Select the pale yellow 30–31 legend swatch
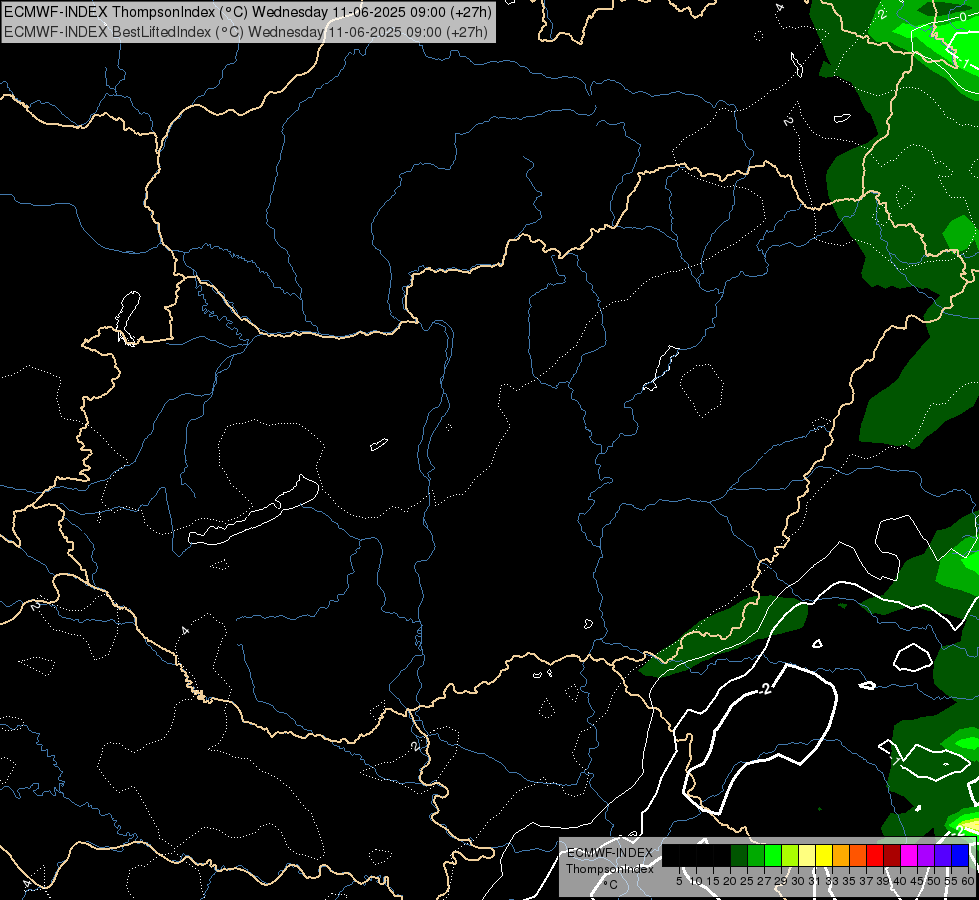The width and height of the screenshot is (979, 900). [807, 855]
